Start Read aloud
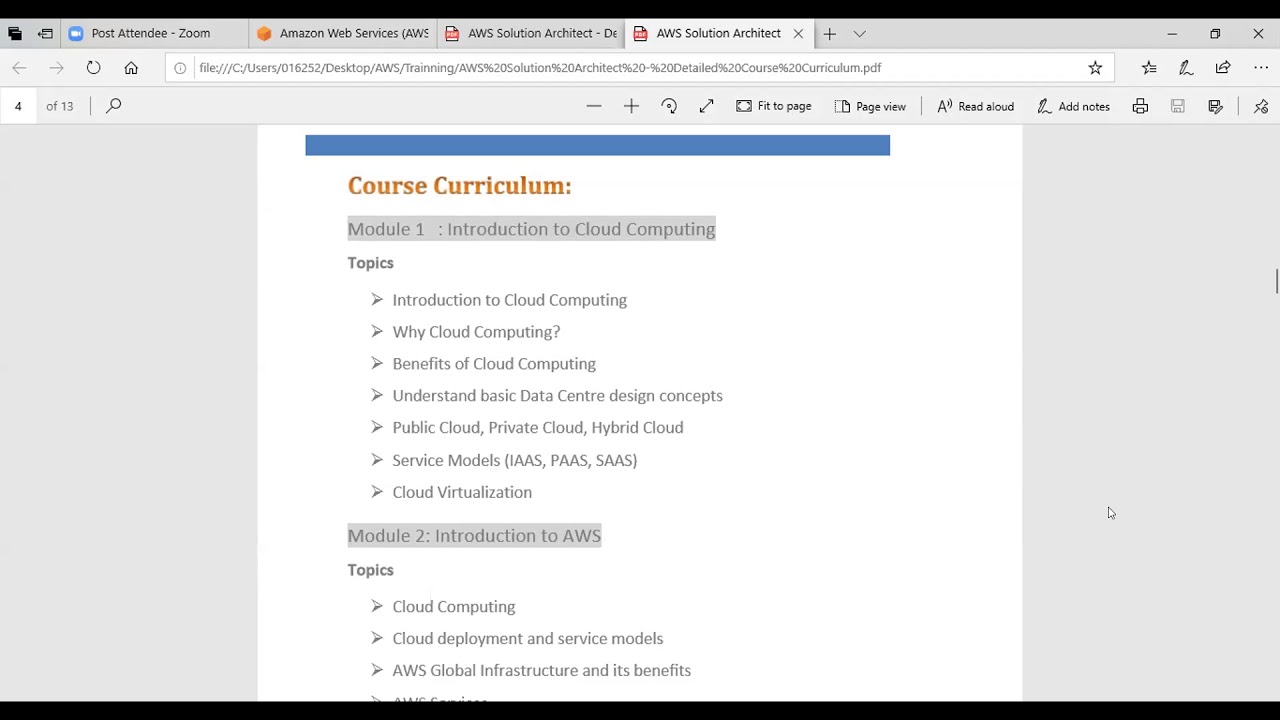Image resolution: width=1280 pixels, height=720 pixels. pos(975,106)
